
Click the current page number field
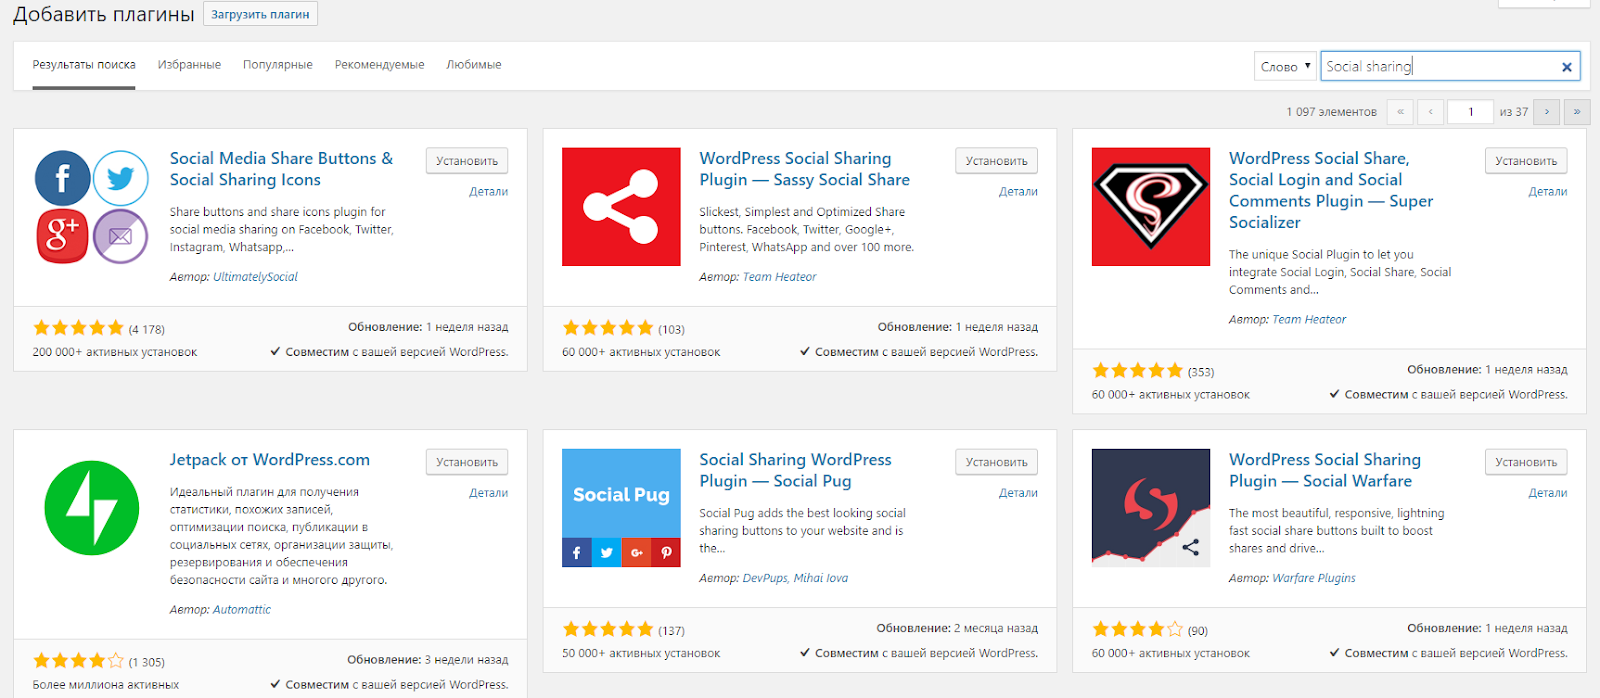click(1470, 112)
